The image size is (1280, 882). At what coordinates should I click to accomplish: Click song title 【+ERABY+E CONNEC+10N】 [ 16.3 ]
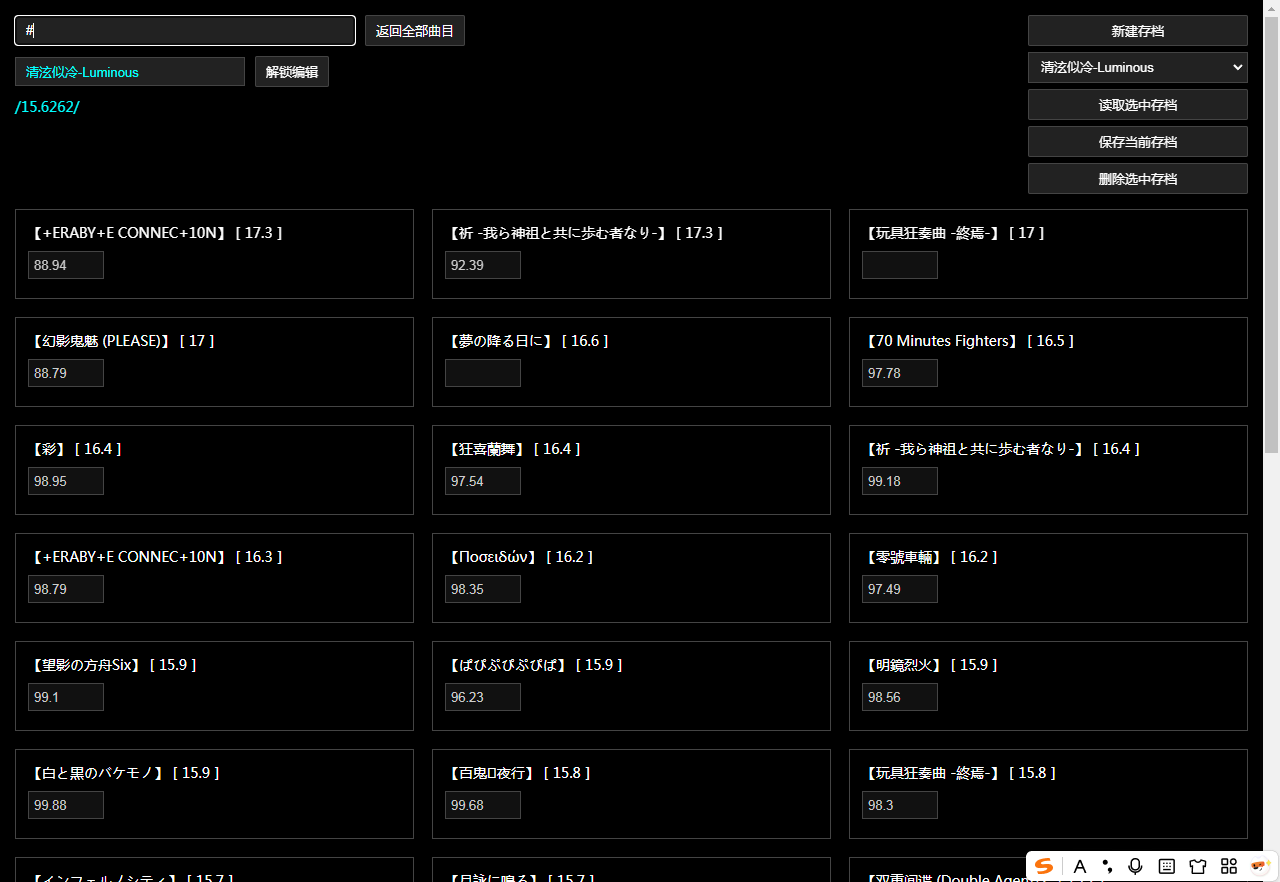click(155, 557)
